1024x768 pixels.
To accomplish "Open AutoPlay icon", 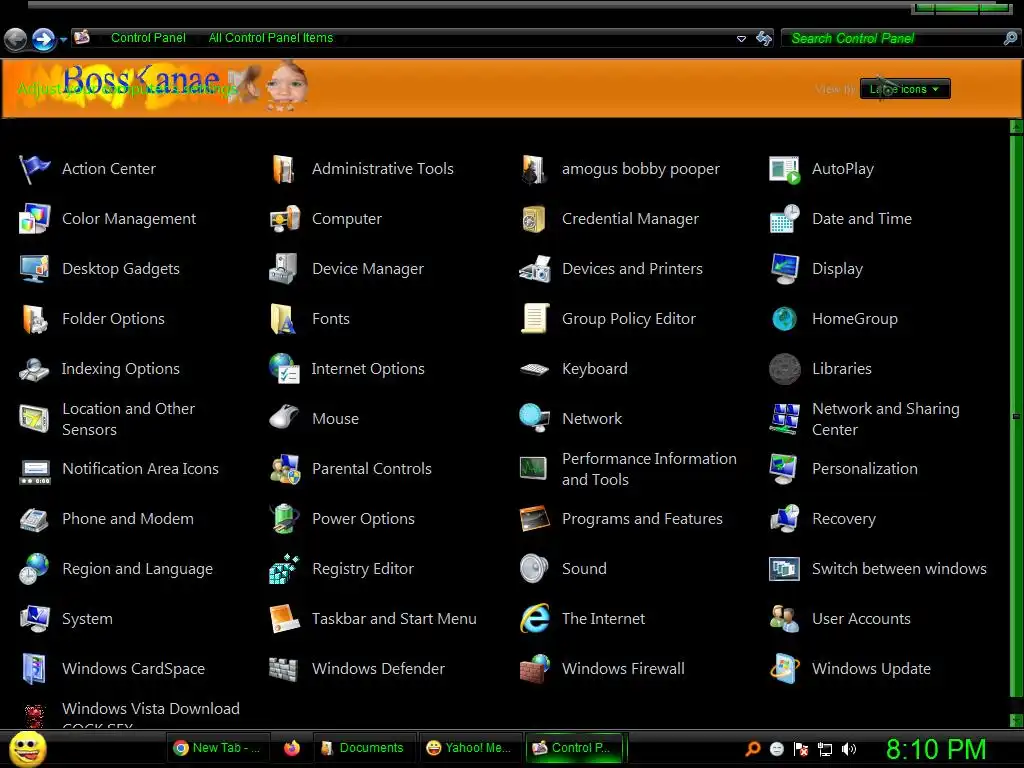I will (x=784, y=169).
